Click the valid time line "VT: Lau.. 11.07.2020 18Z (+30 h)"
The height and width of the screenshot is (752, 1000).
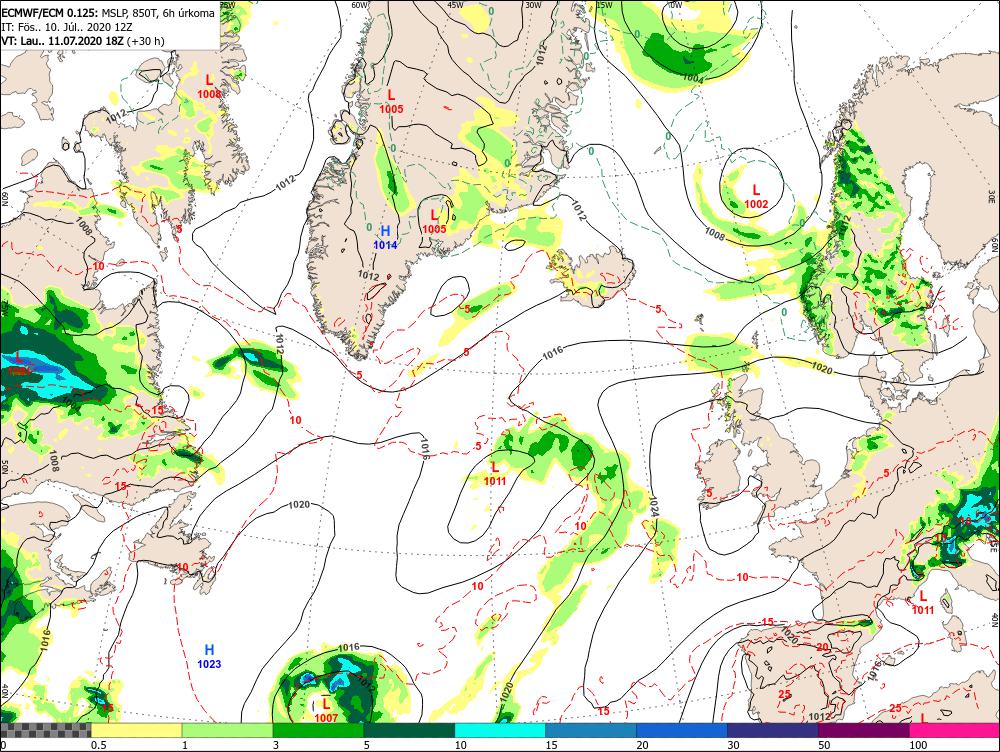click(x=83, y=41)
